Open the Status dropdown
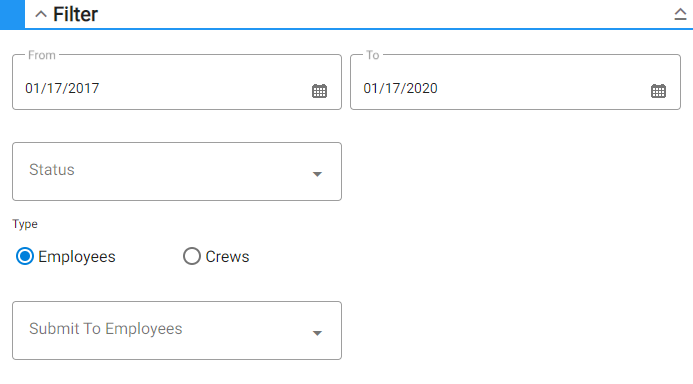Viewport: 693px width, 384px height. [177, 171]
